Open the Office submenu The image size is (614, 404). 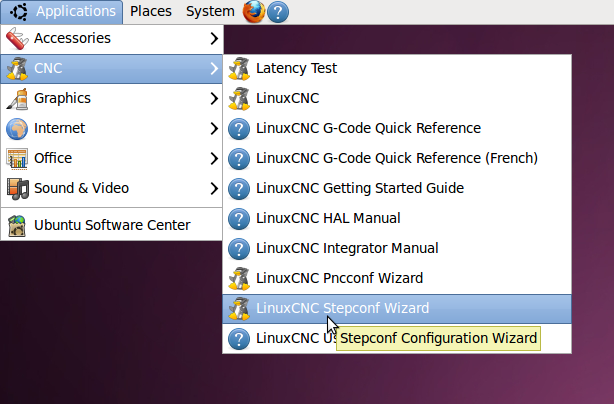112,159
